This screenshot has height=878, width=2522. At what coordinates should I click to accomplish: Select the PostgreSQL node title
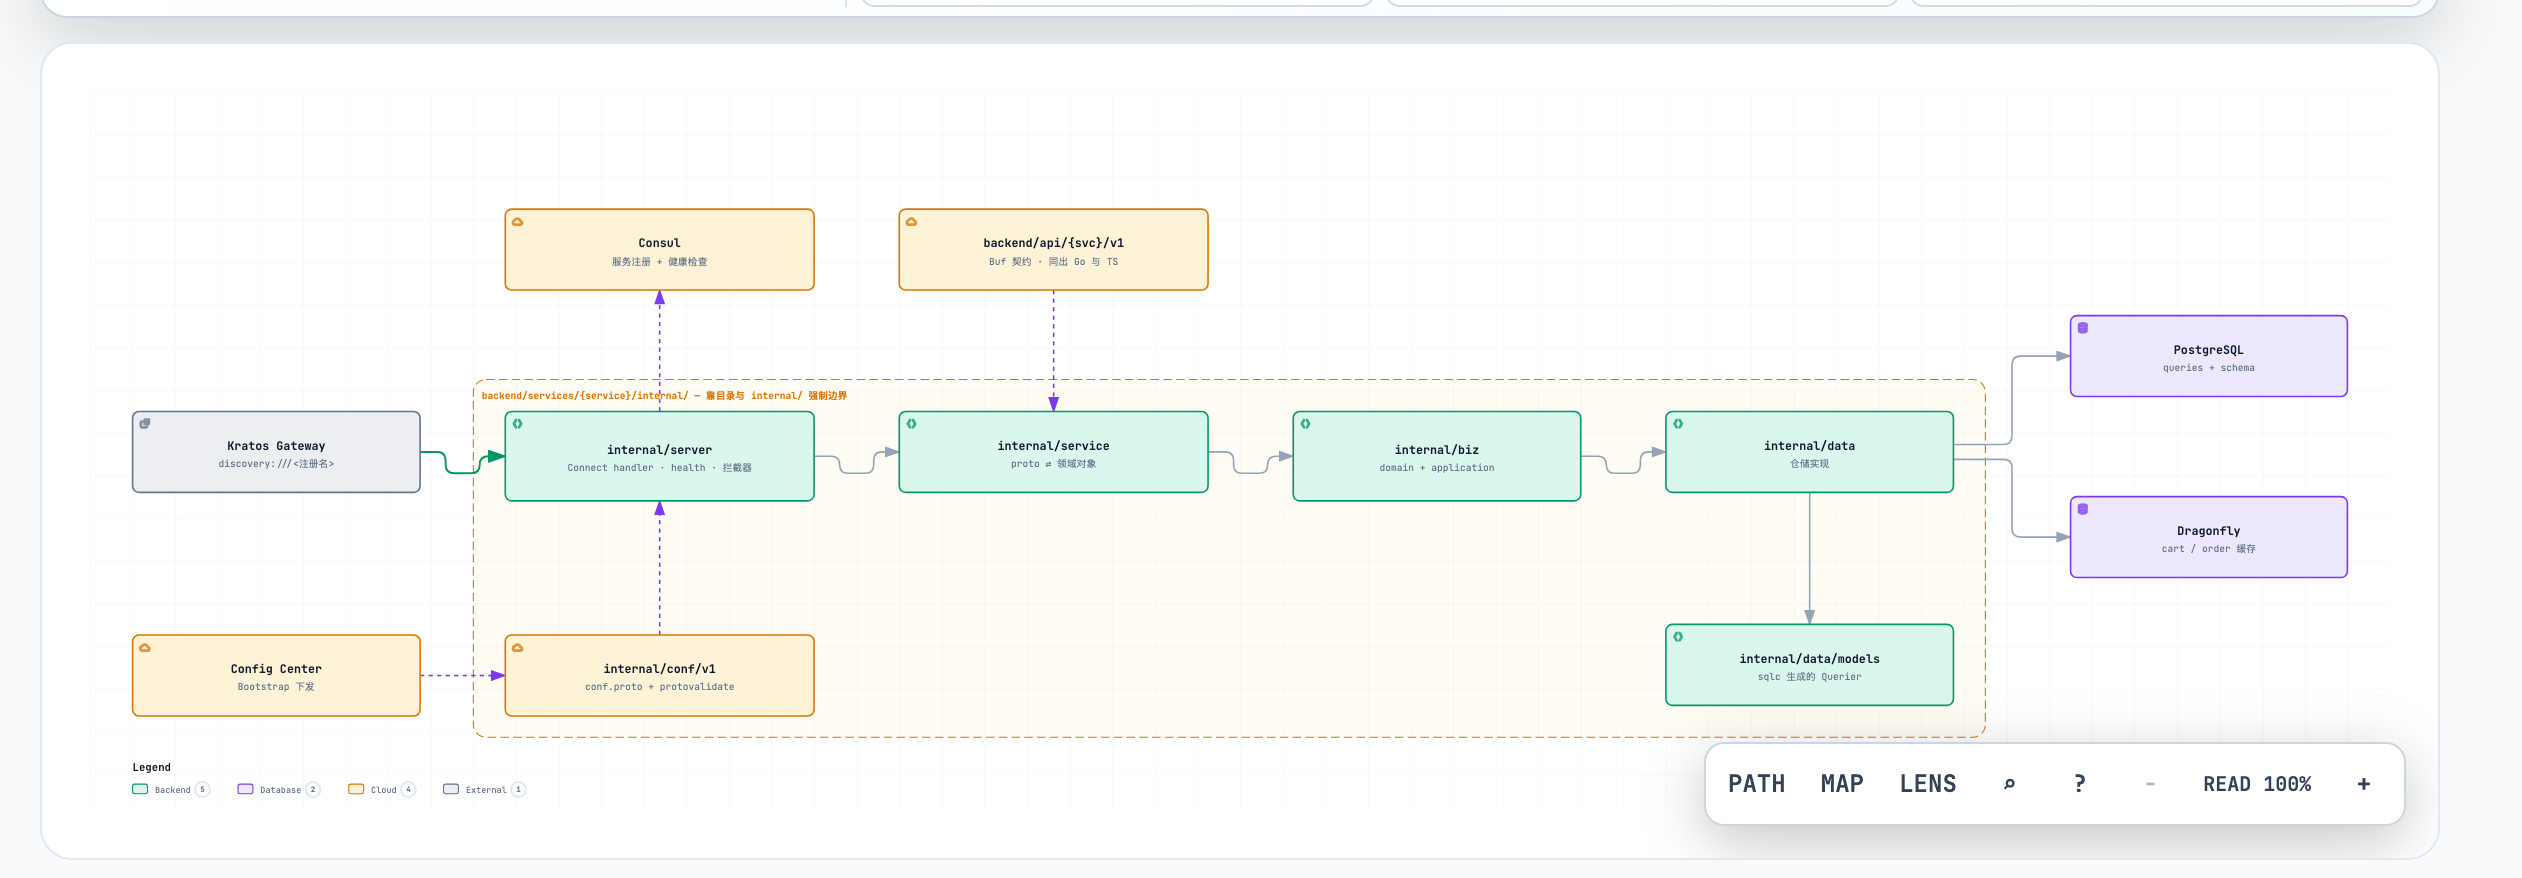tap(2208, 350)
